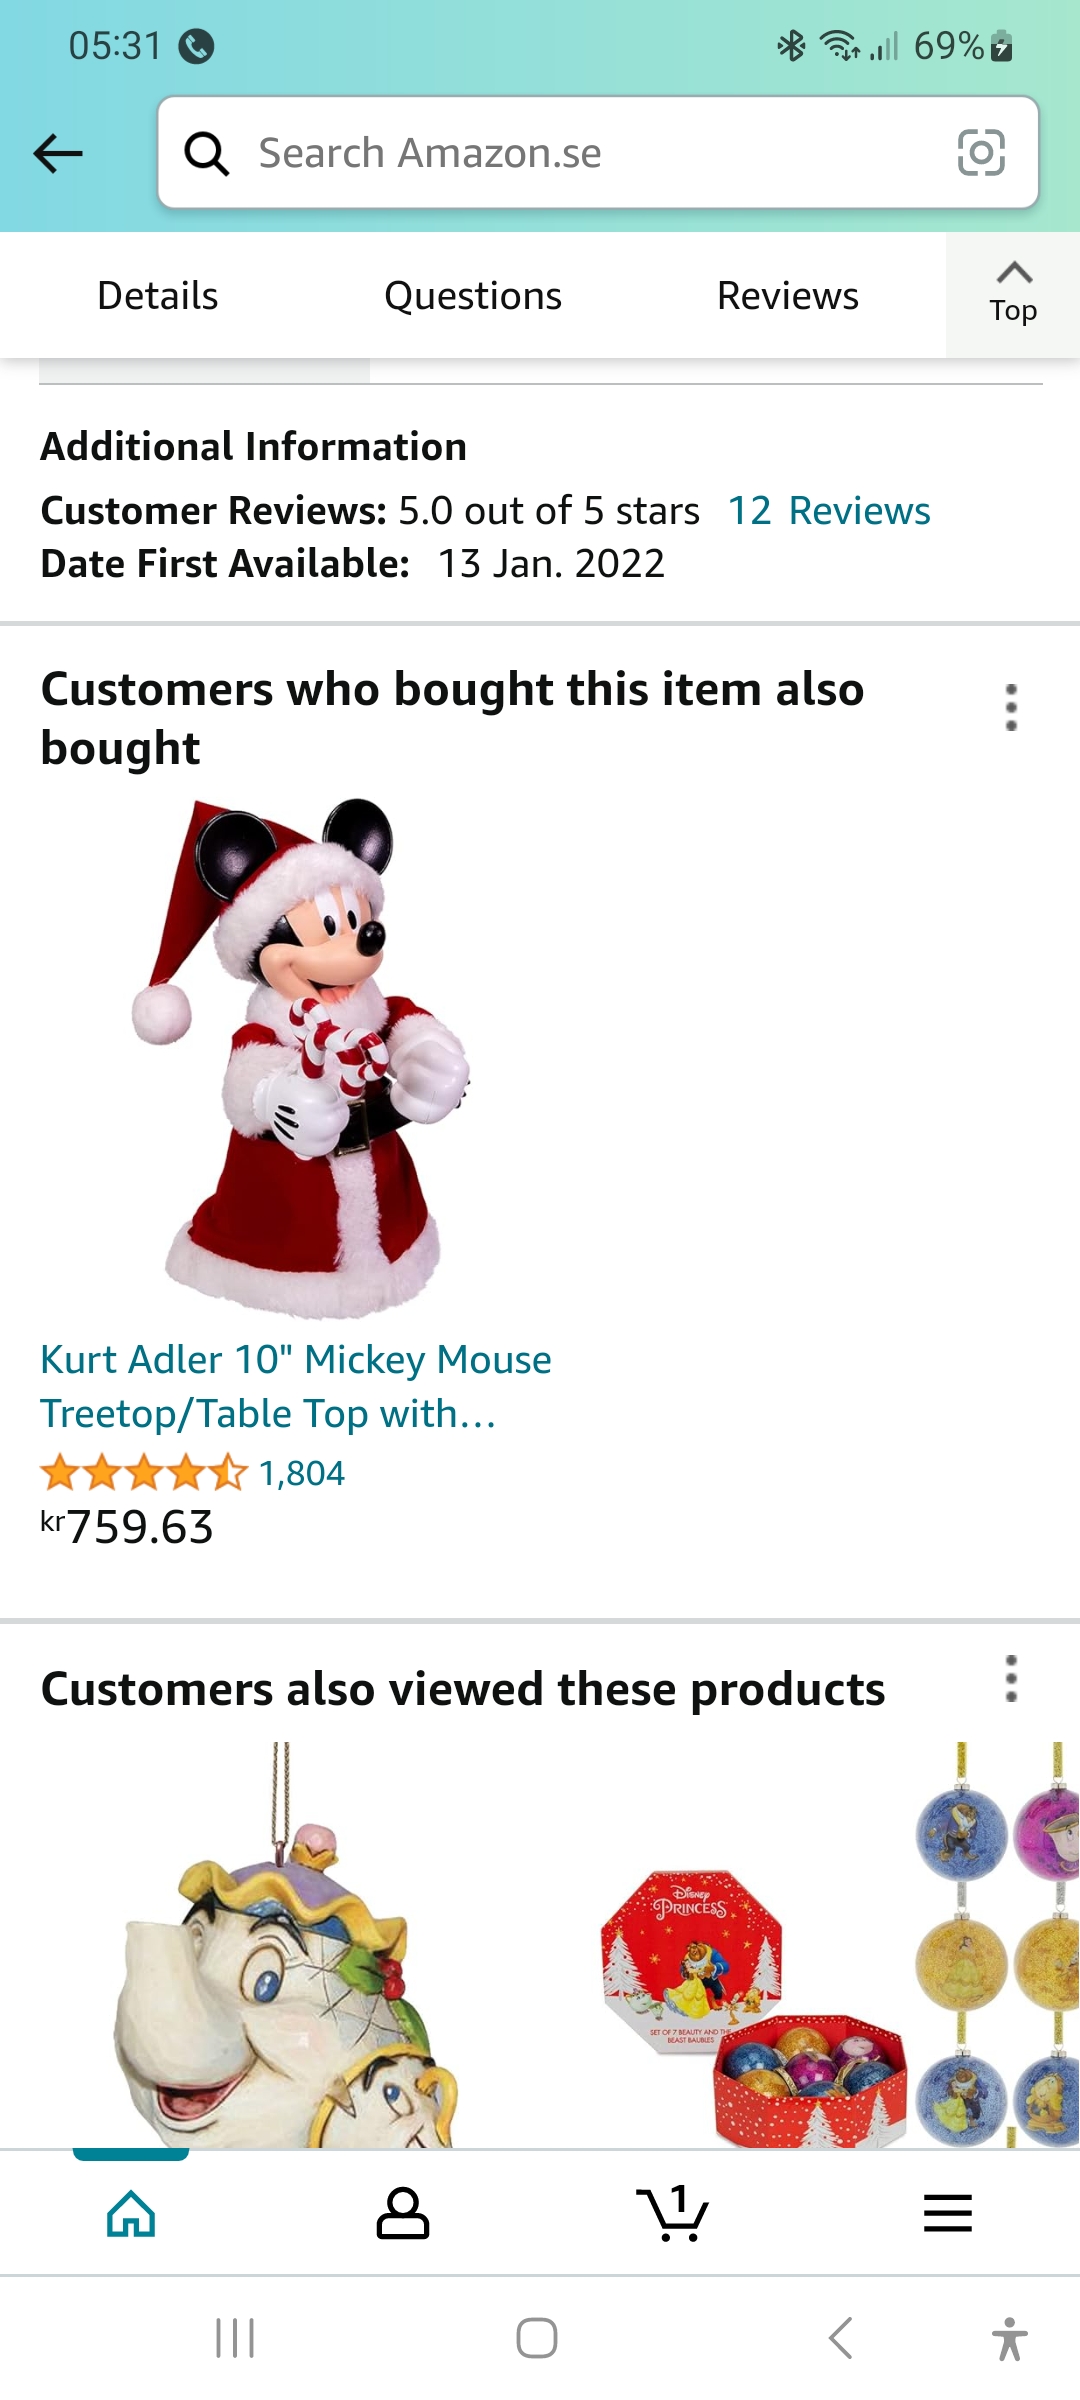1080x2400 pixels.
Task: Open the Home tab icon
Action: coord(131,2213)
